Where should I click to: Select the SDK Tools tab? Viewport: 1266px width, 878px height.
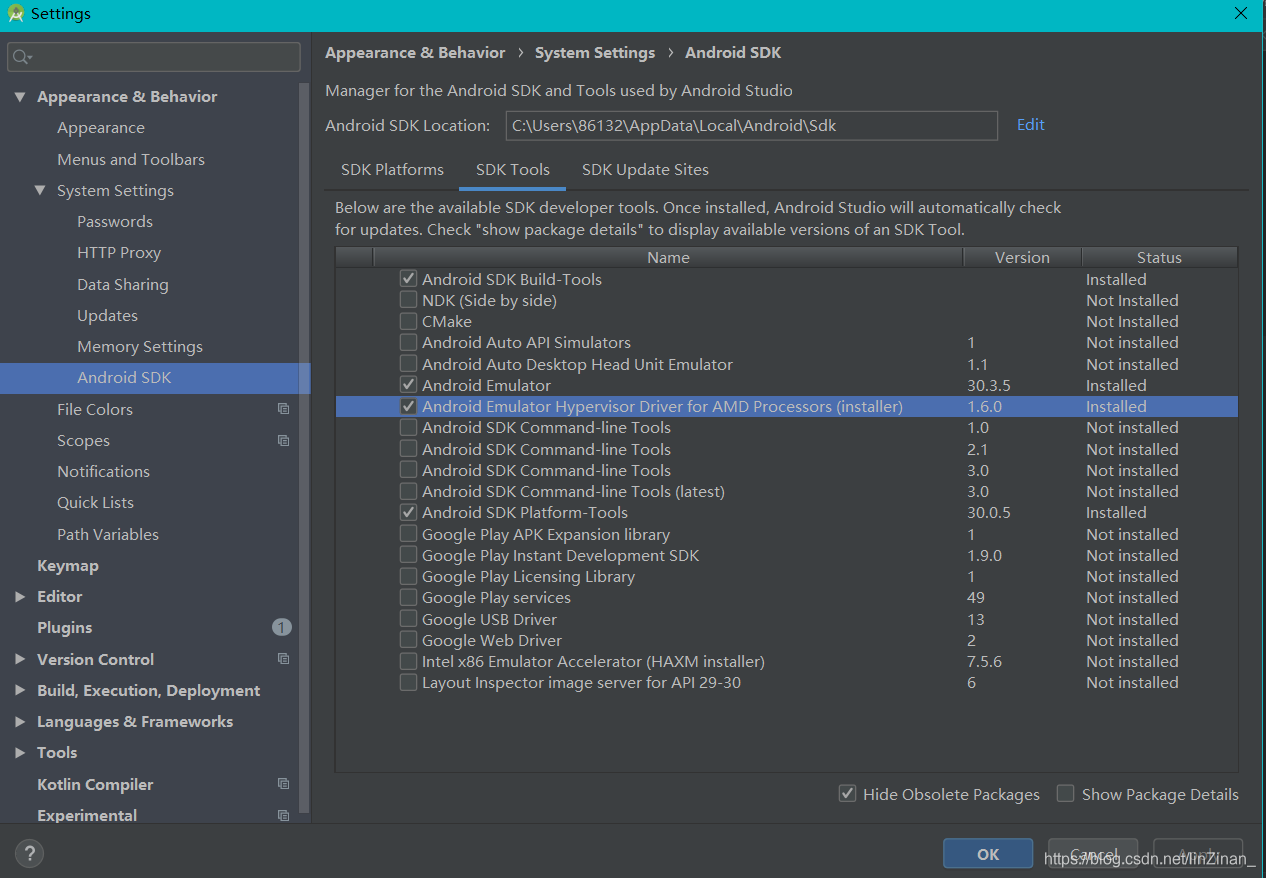pos(513,170)
